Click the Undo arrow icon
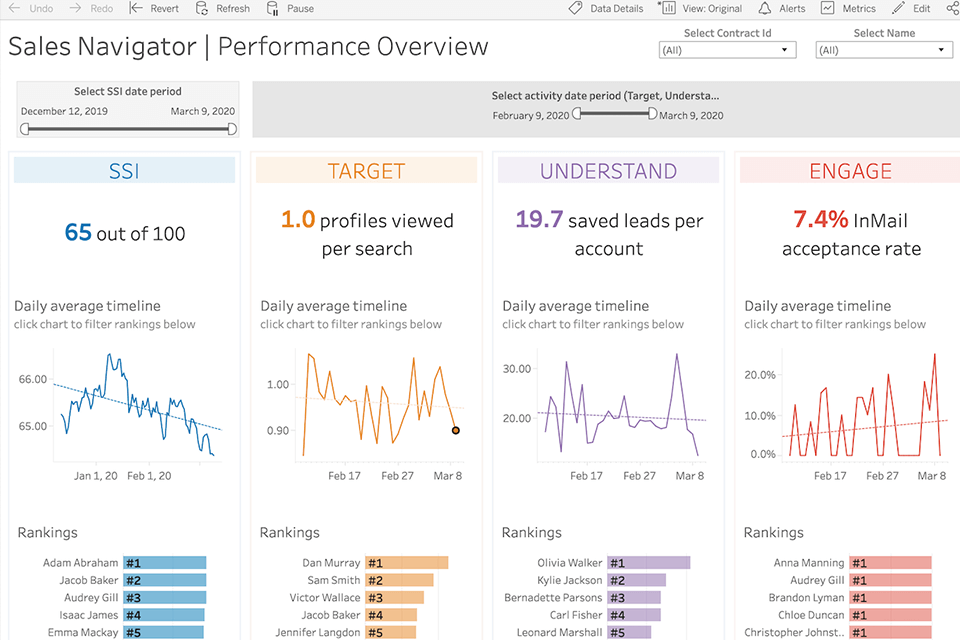960x640 pixels. pos(13,8)
